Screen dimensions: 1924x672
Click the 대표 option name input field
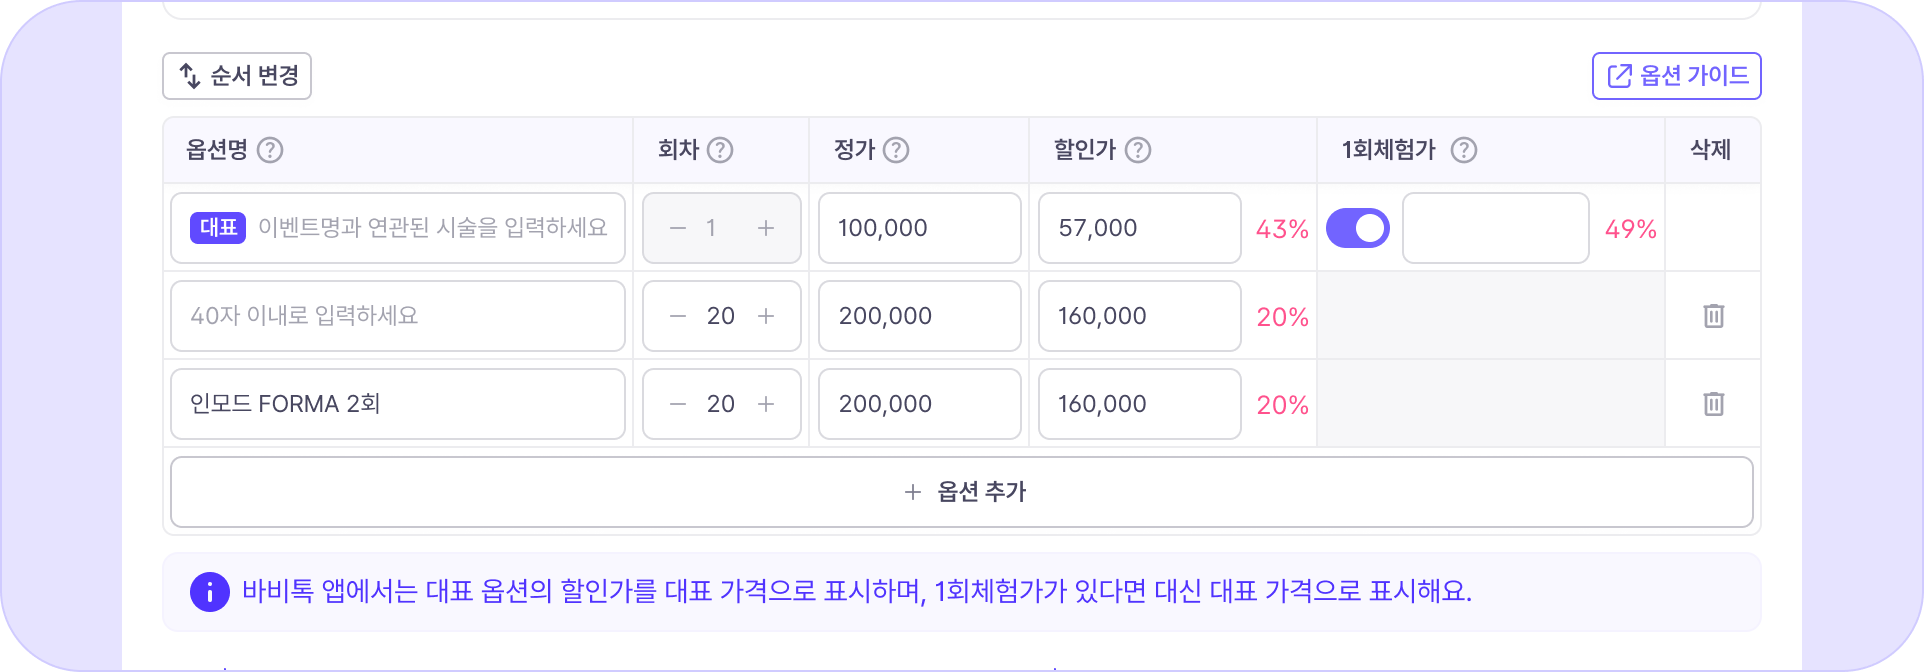point(398,228)
